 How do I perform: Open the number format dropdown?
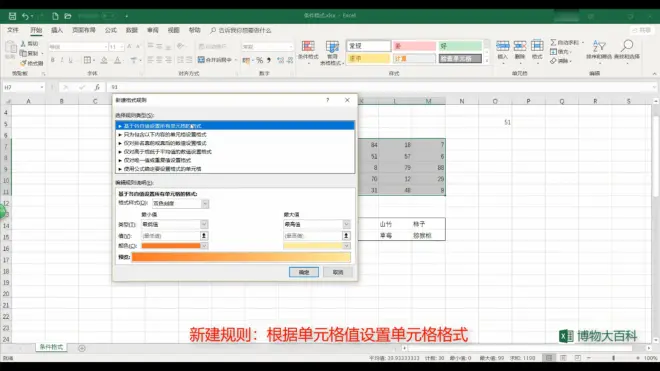click(x=291, y=47)
